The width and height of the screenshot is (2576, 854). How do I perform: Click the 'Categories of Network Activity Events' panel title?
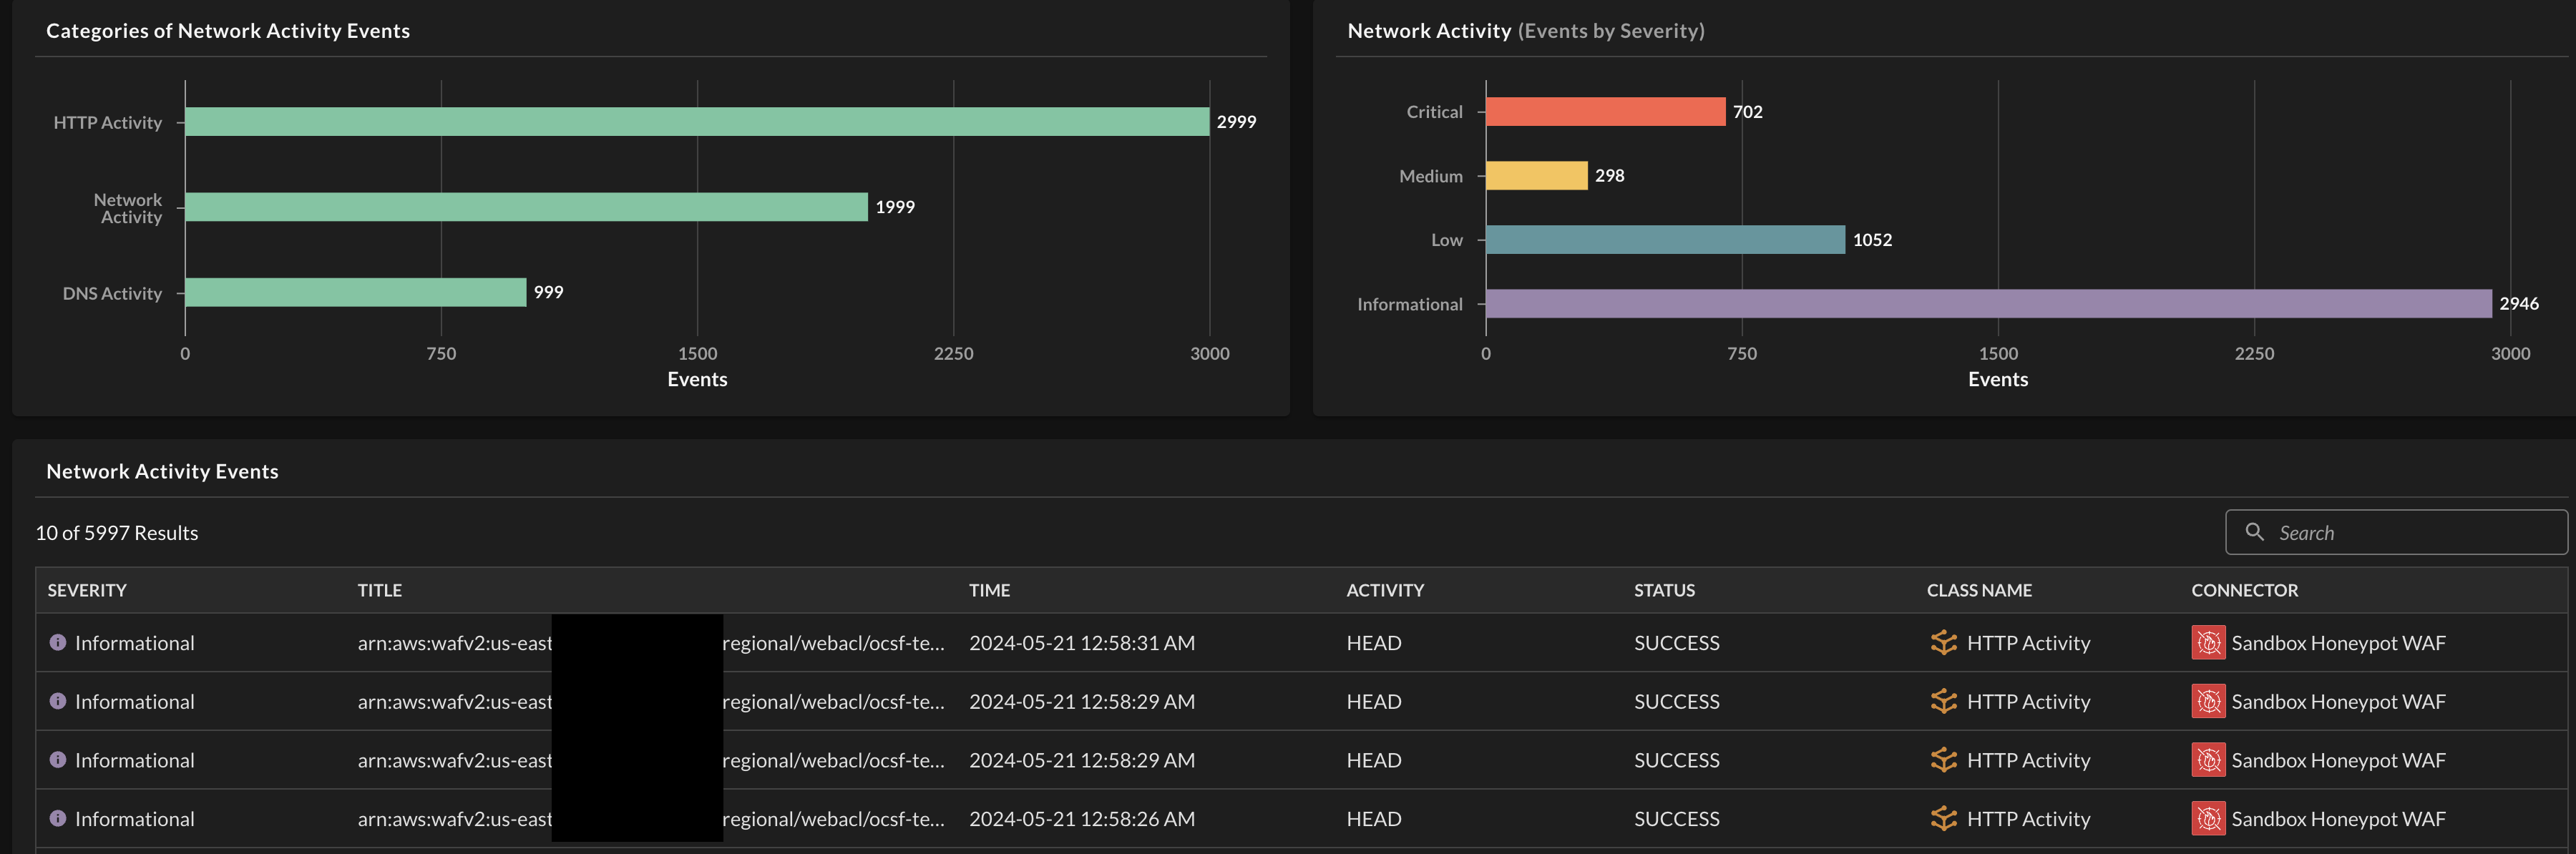tap(228, 31)
